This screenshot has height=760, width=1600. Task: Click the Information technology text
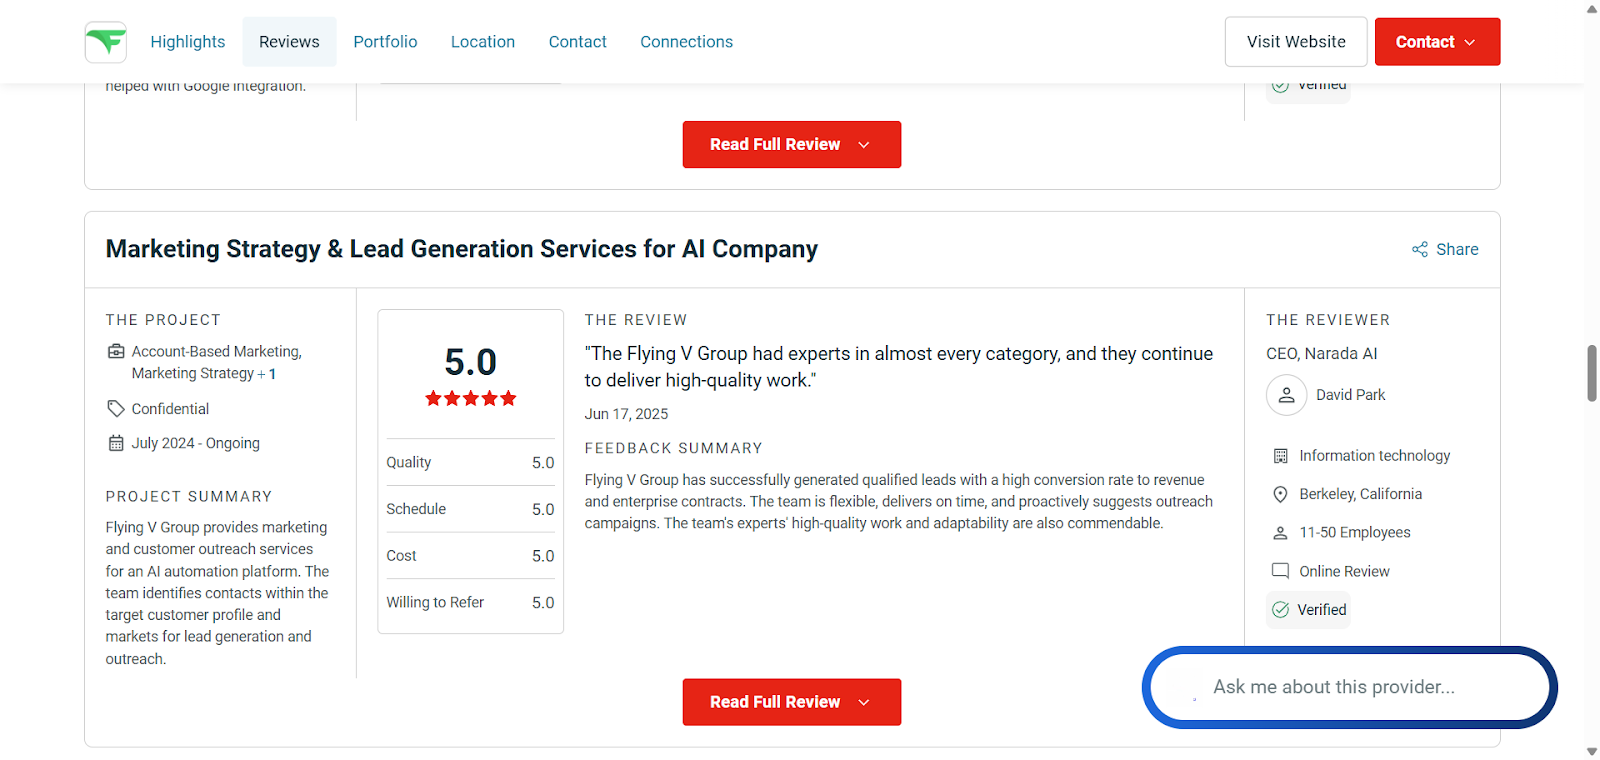[1375, 456]
